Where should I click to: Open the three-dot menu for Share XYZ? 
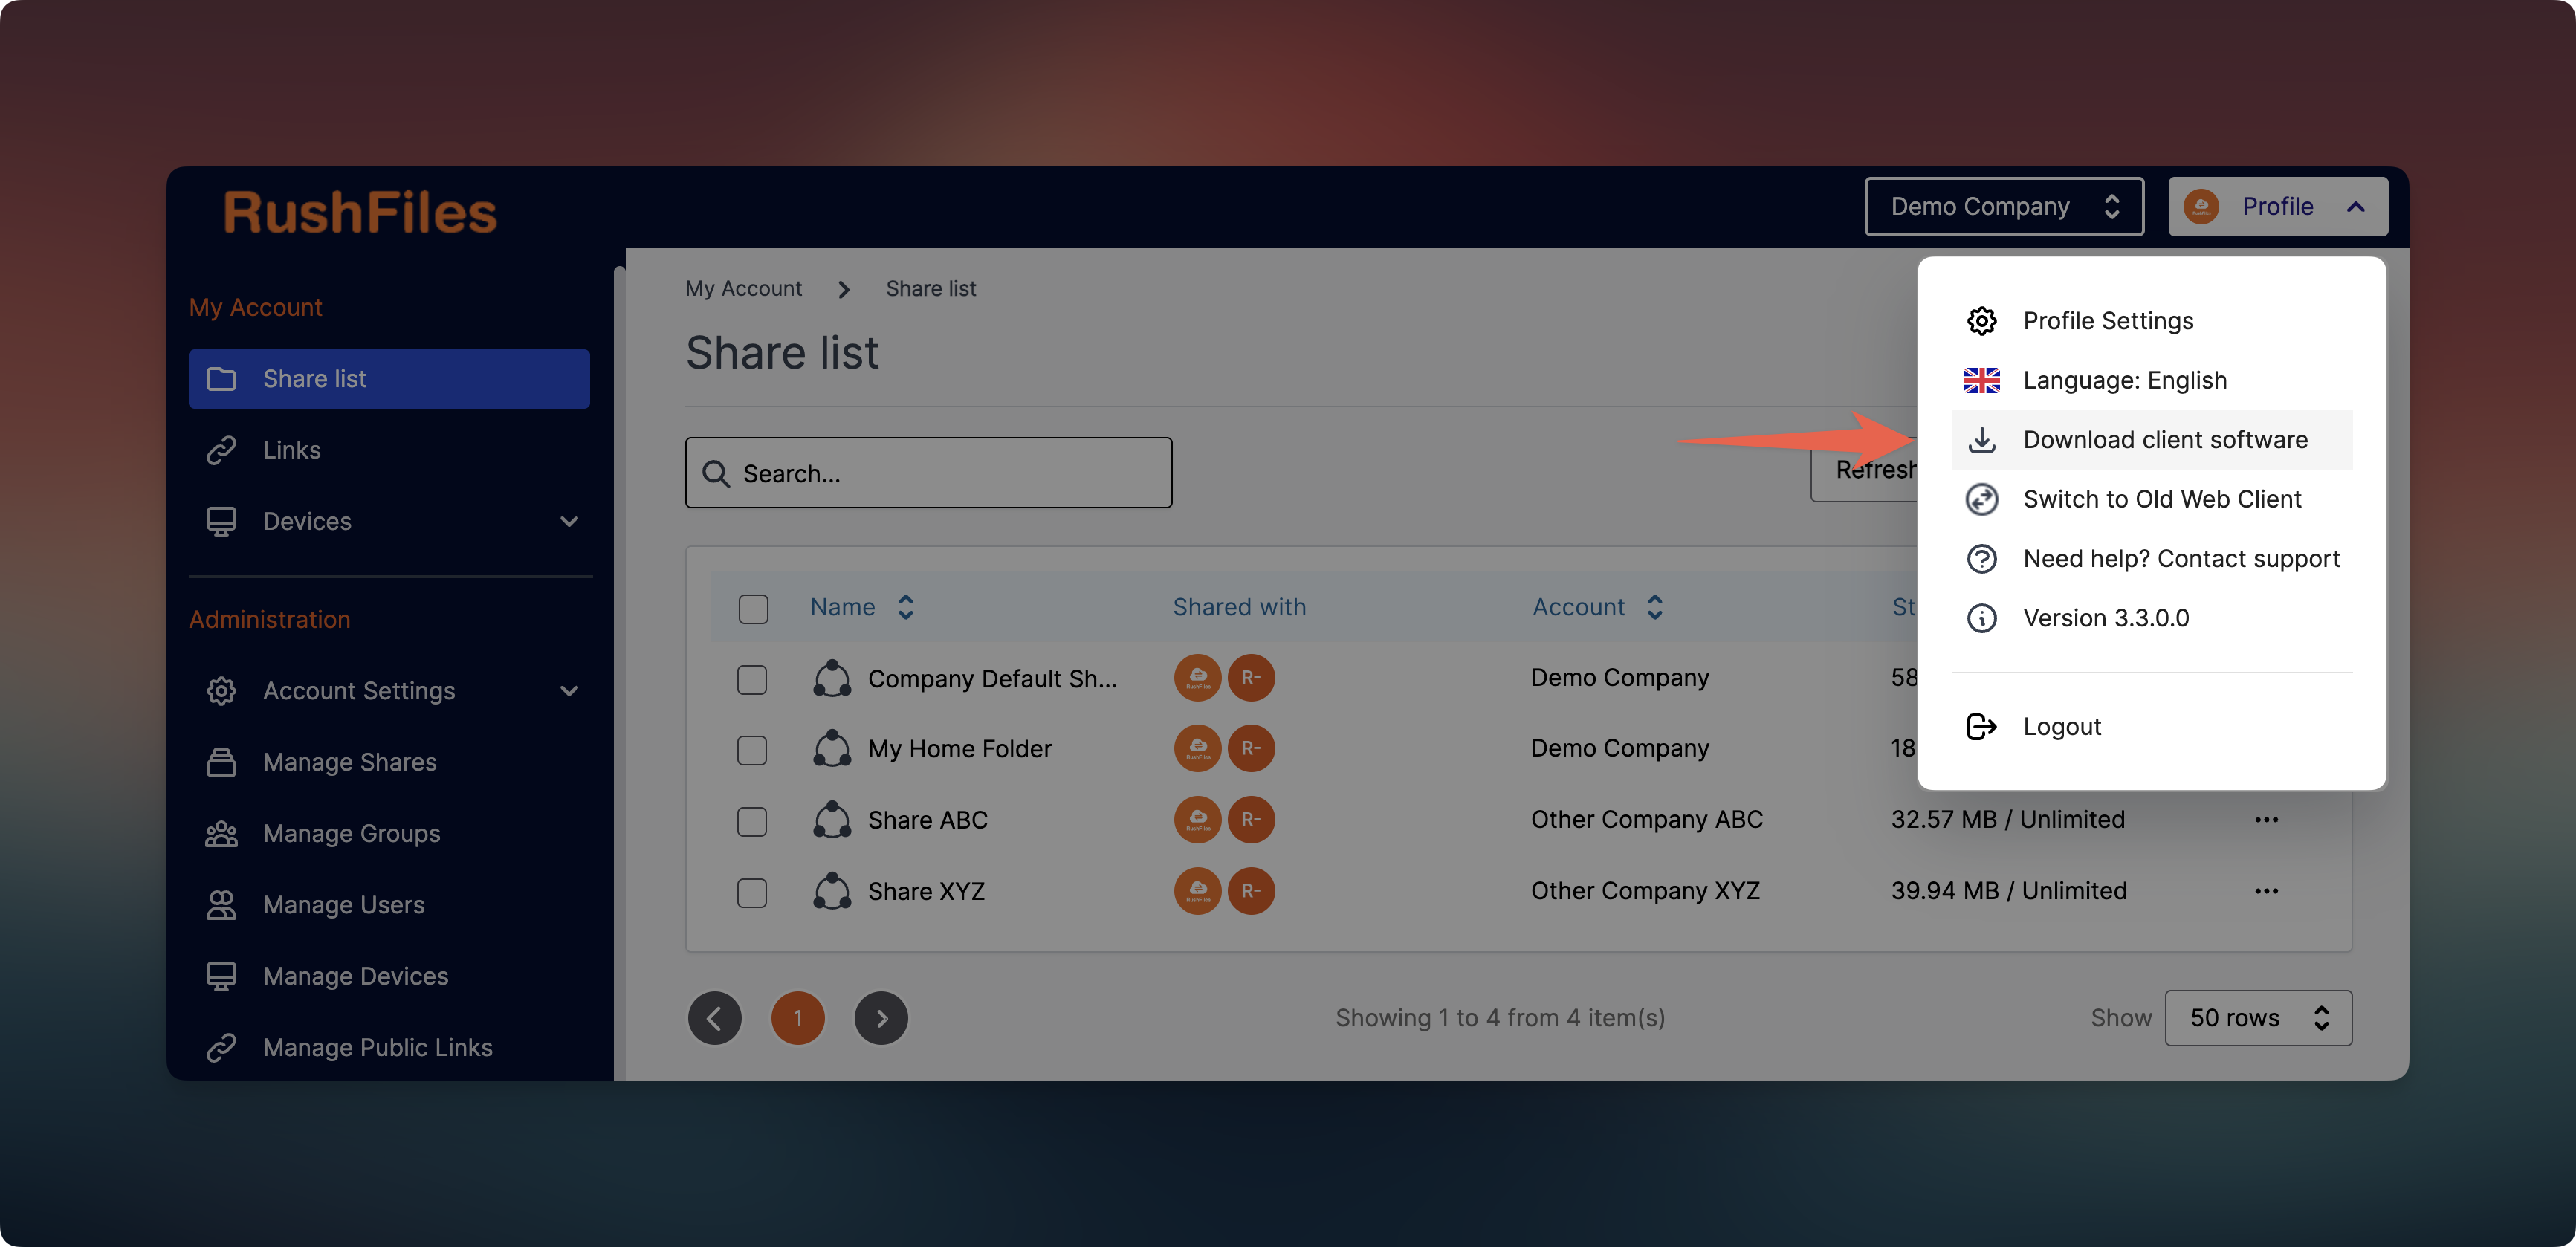[x=2266, y=890]
